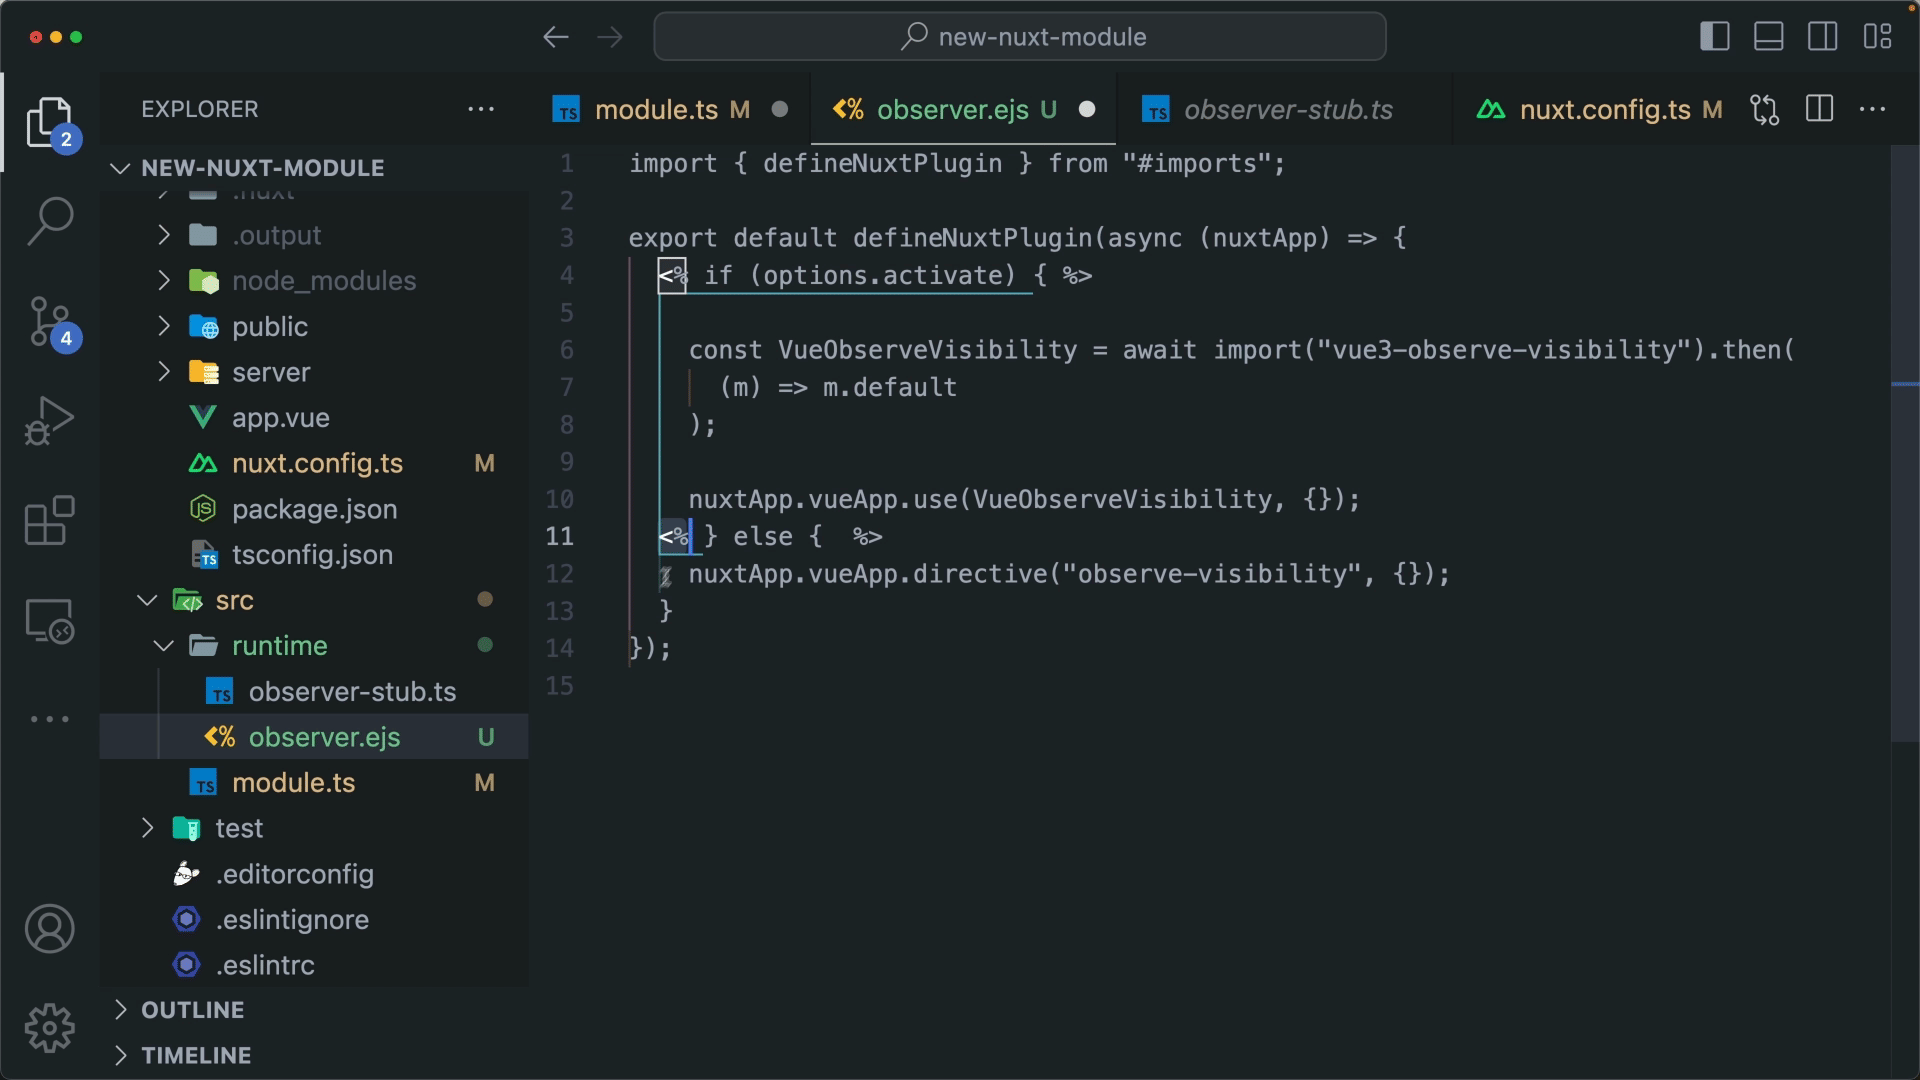1920x1080 pixels.
Task: Expand the server folder
Action: pyautogui.click(x=315, y=373)
